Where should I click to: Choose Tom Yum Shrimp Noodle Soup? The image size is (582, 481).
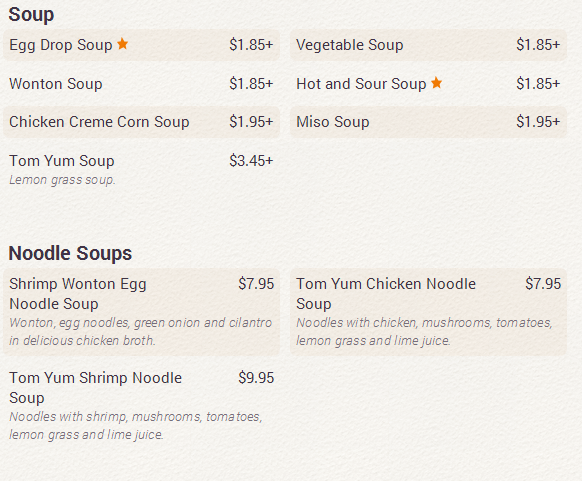[x=141, y=406]
